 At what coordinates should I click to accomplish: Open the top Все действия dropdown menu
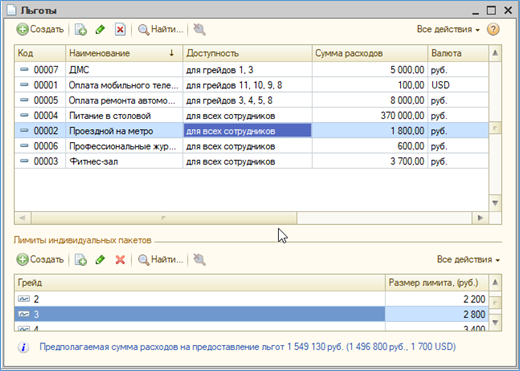tap(448, 29)
